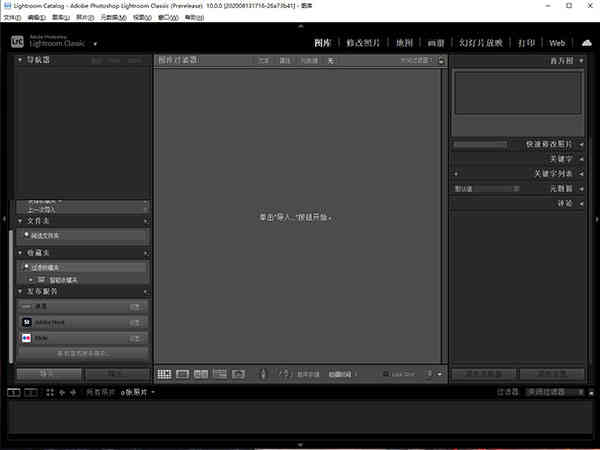Viewport: 600px width, 450px height.
Task: Select the Grid view icon in toolbar
Action: (164, 374)
